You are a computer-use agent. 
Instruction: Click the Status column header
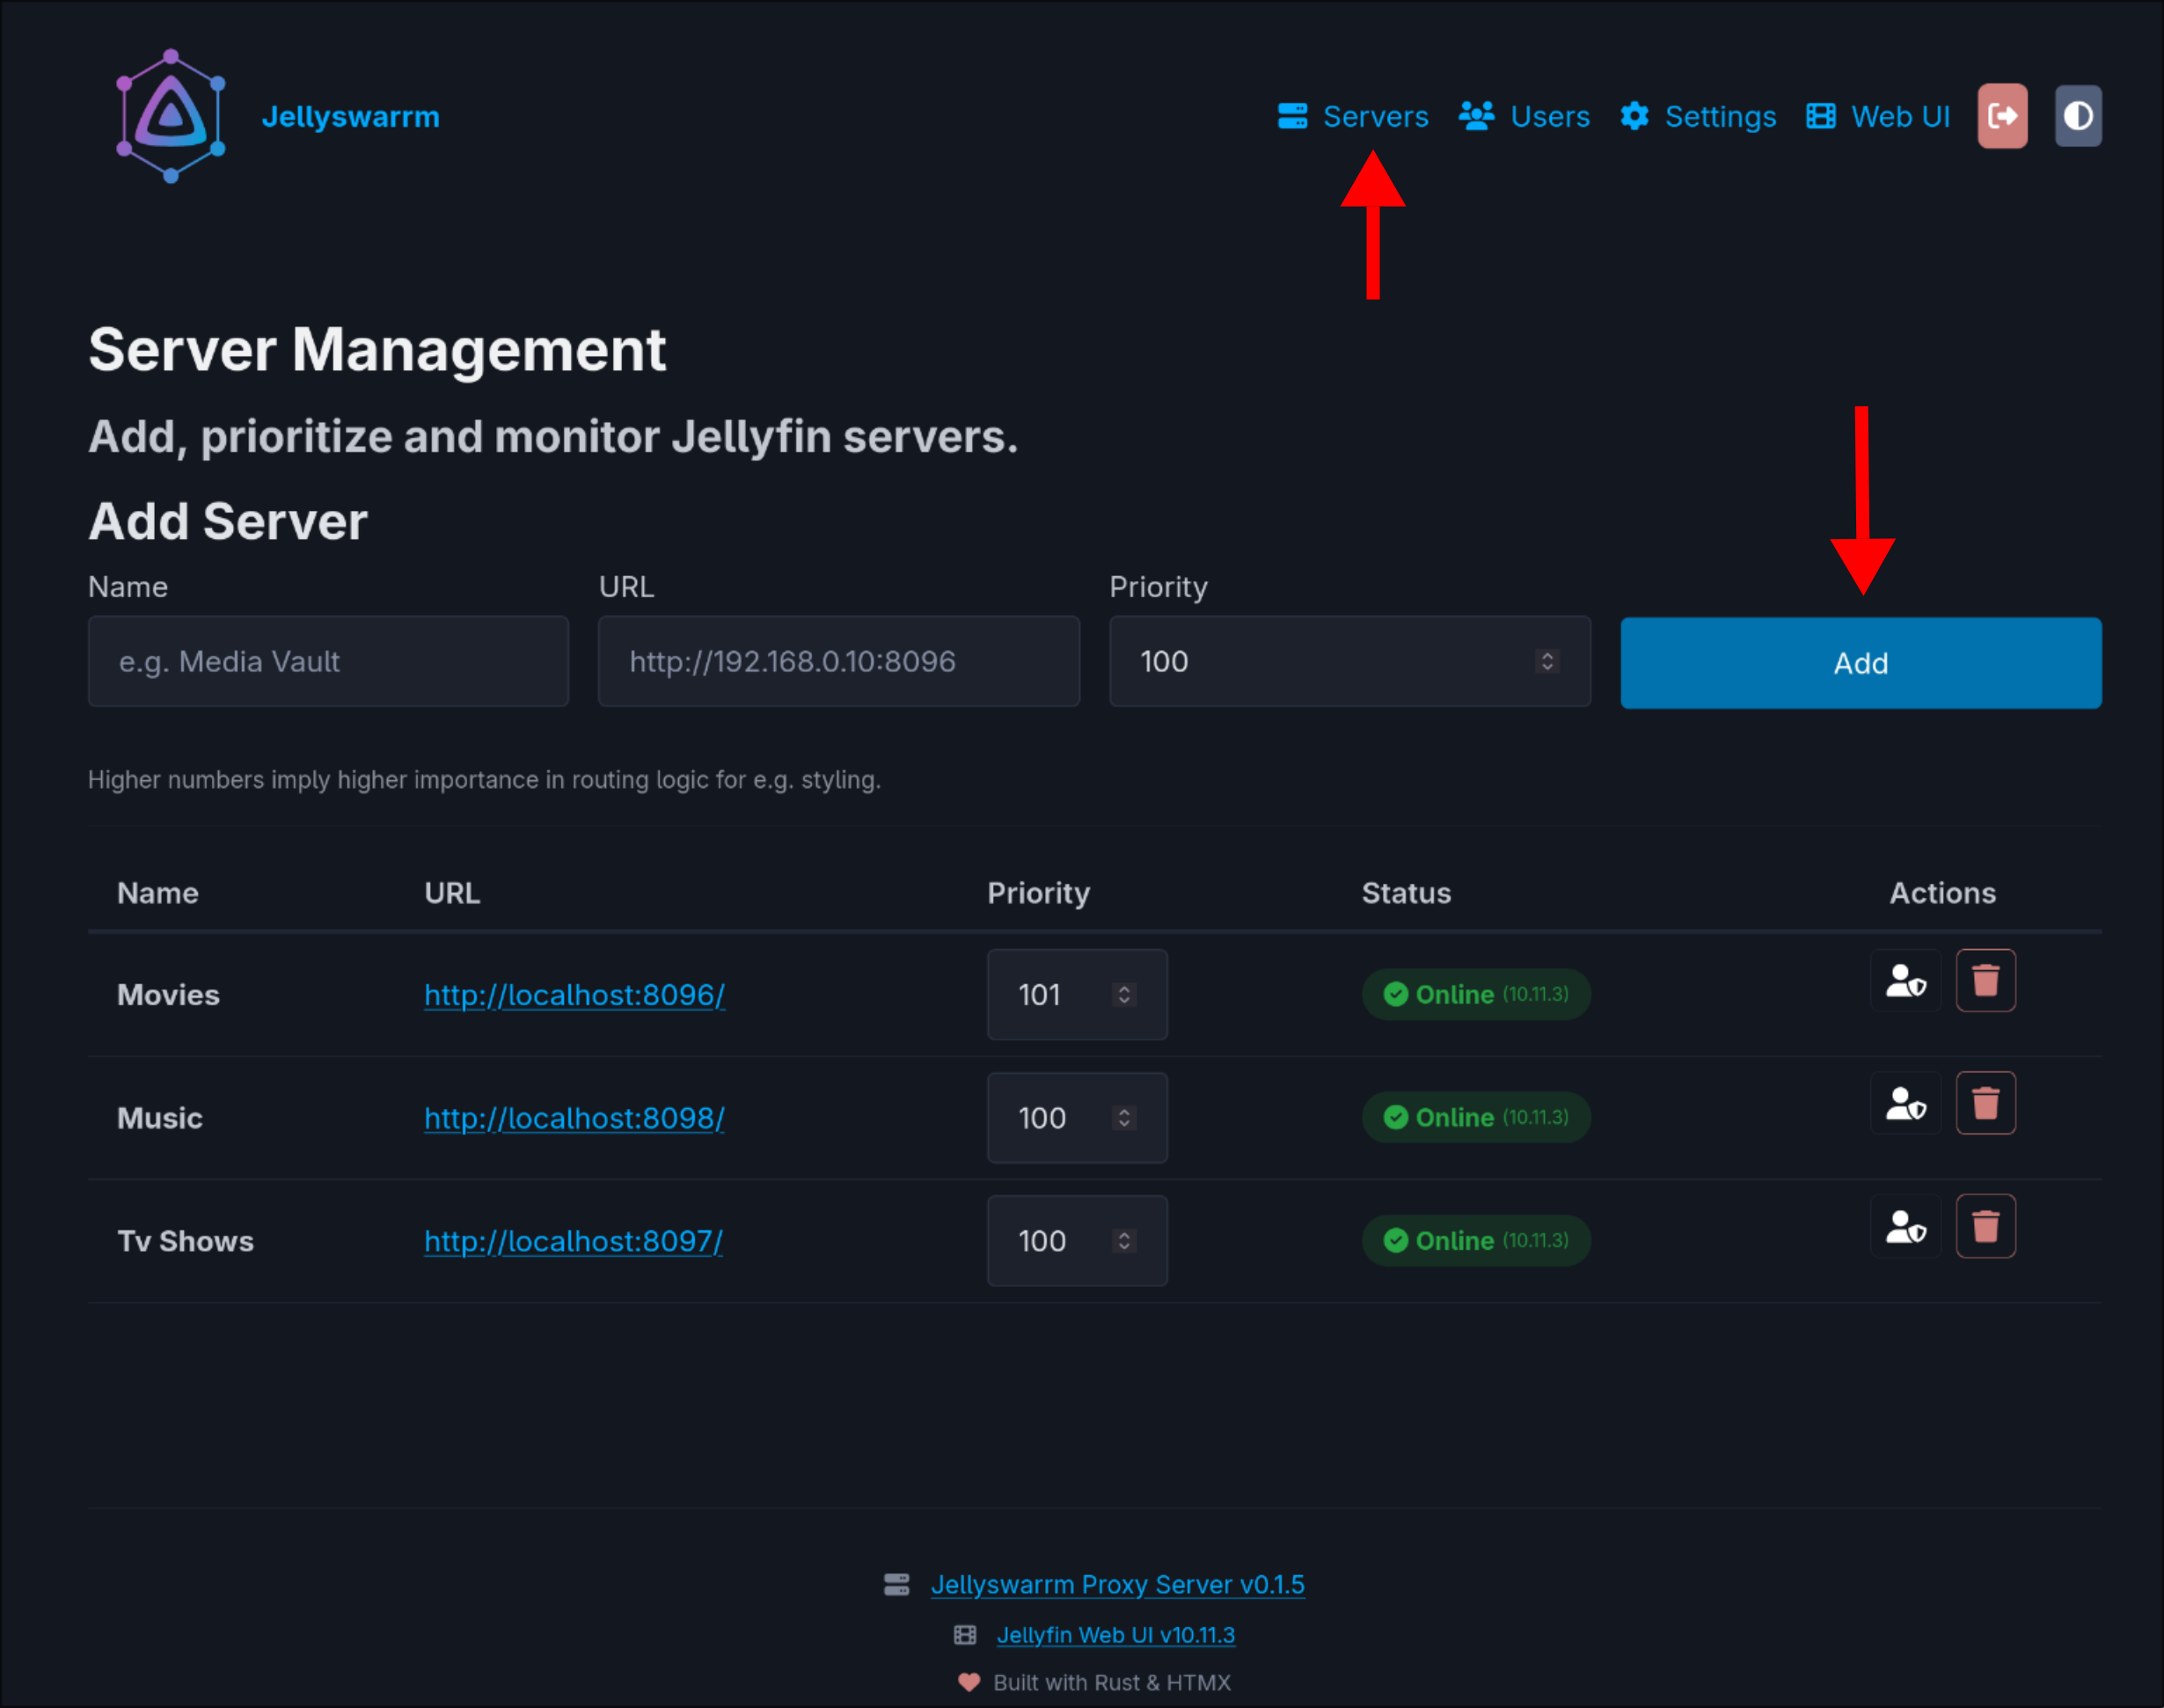point(1406,893)
